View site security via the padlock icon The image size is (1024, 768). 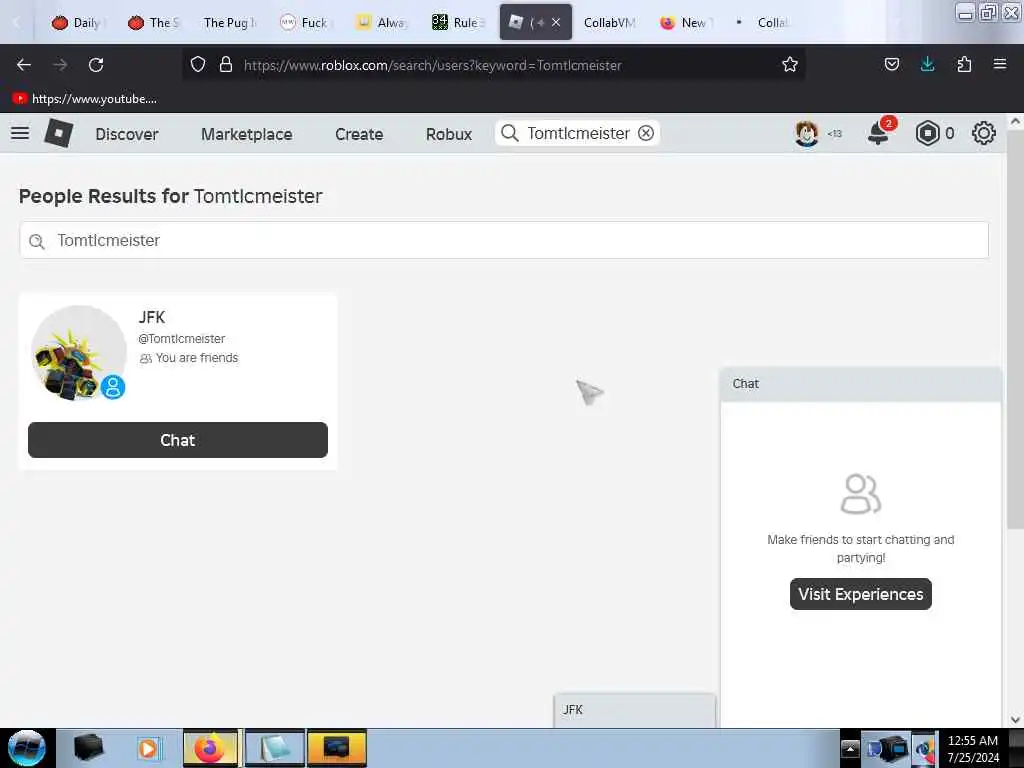click(226, 65)
